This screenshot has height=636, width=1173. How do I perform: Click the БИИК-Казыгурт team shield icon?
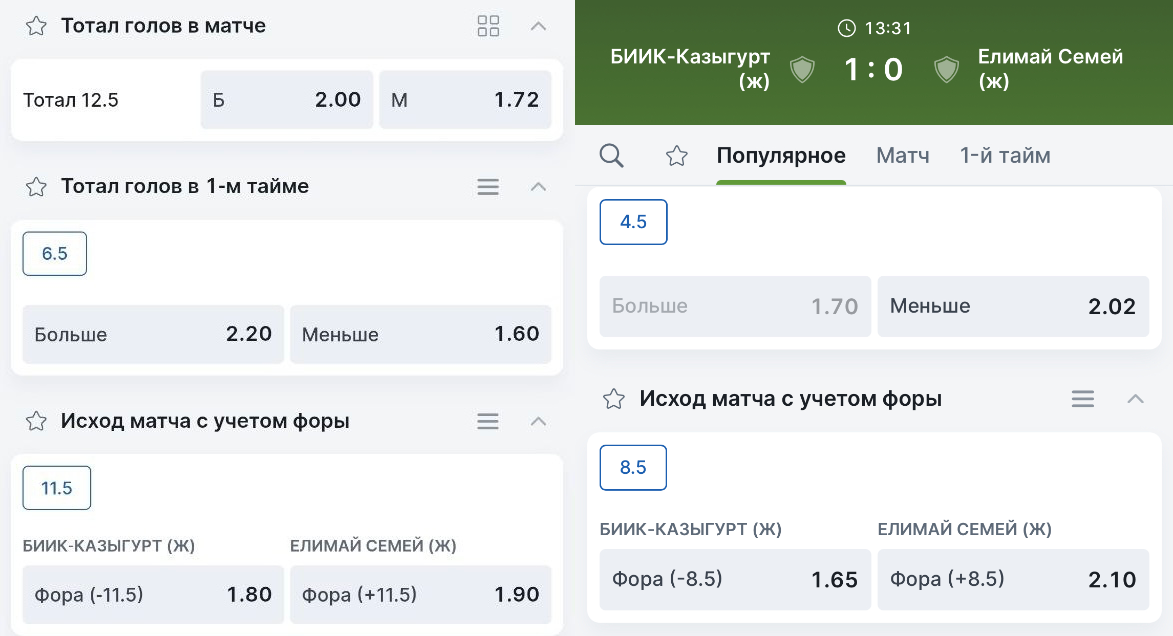coord(802,70)
